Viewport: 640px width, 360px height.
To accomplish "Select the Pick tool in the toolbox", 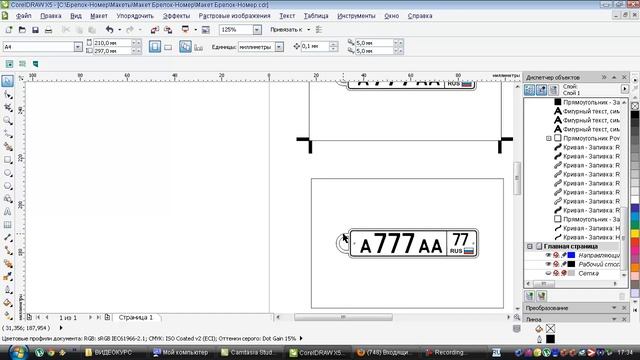I will pyautogui.click(x=7, y=81).
